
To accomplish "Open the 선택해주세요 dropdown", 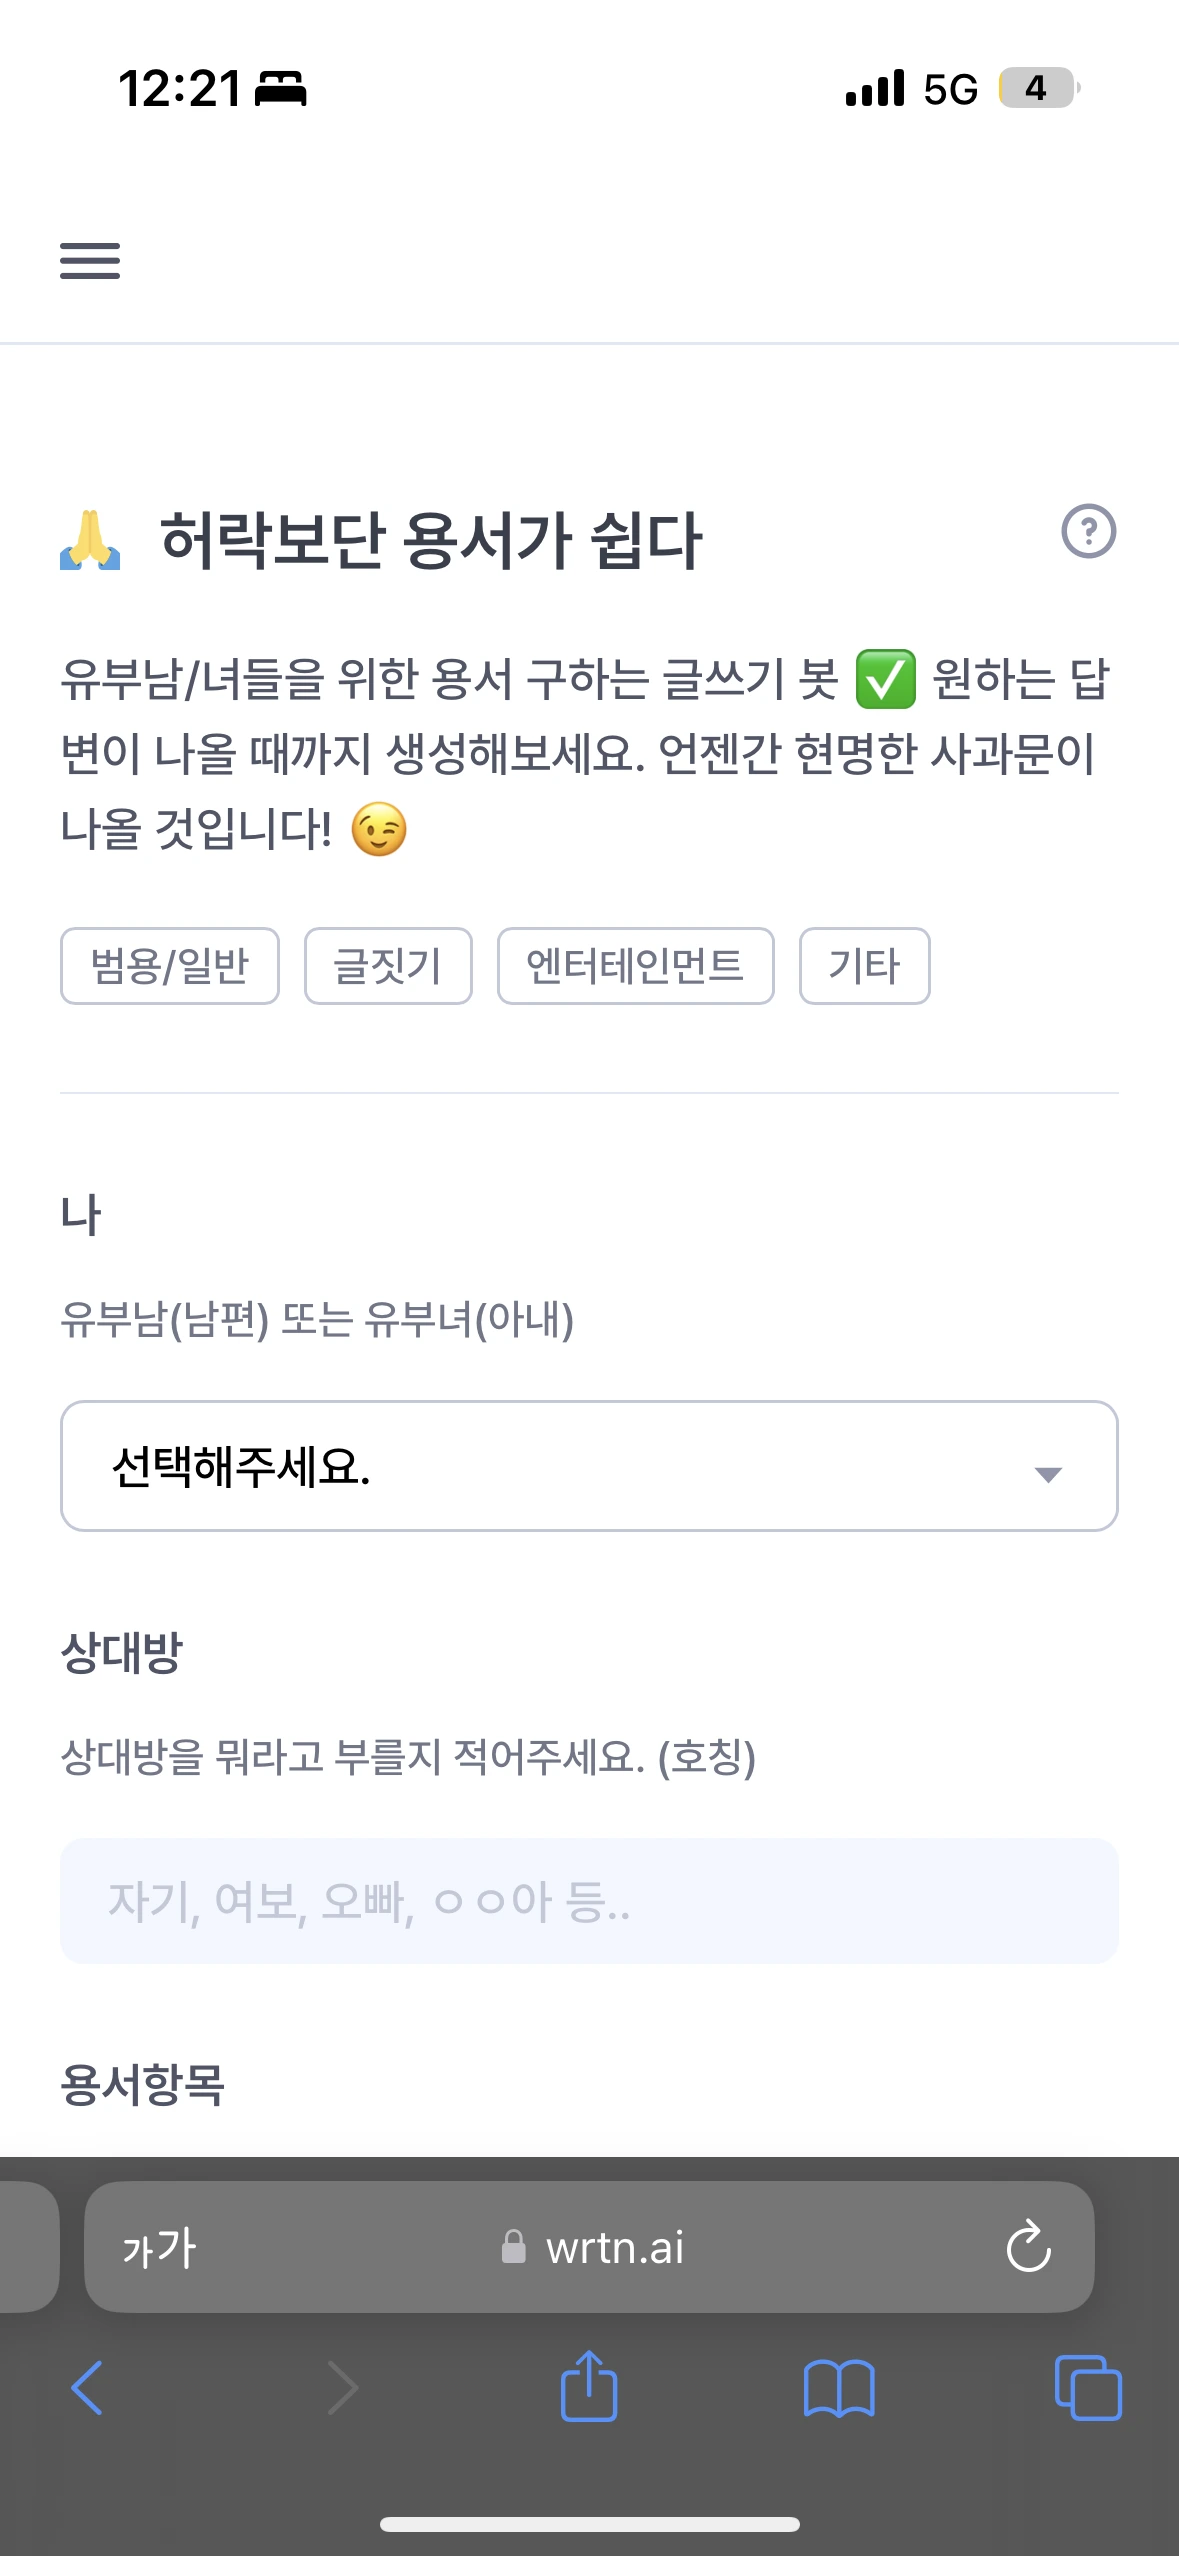I will pos(589,1466).
